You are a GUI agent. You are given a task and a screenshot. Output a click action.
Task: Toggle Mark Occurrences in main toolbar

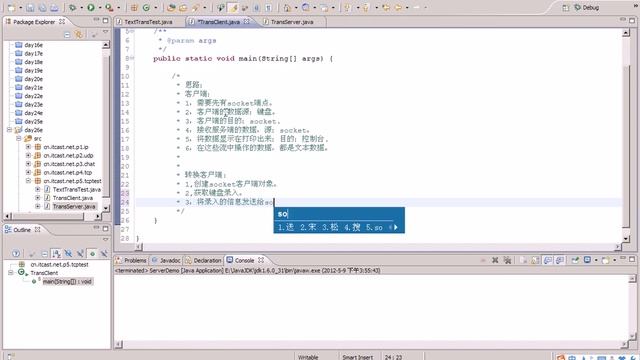tap(233, 7)
